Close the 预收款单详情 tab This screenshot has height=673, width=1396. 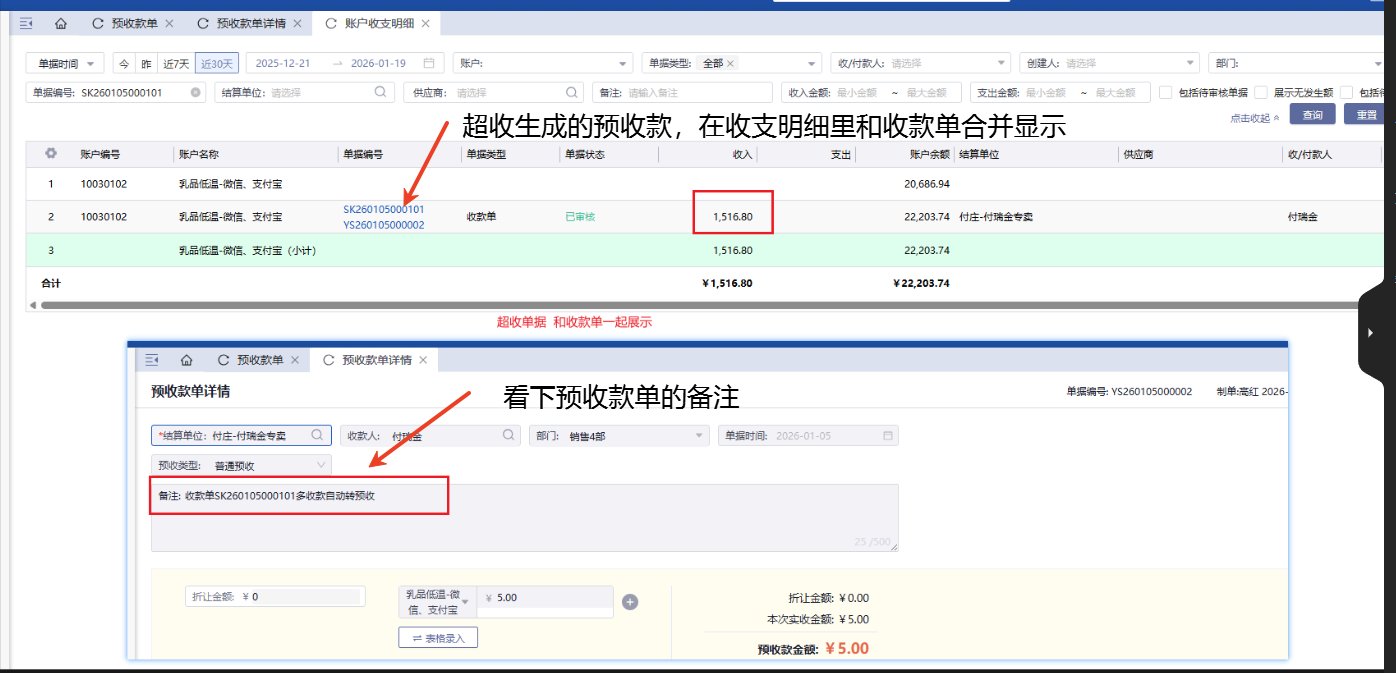[300, 23]
